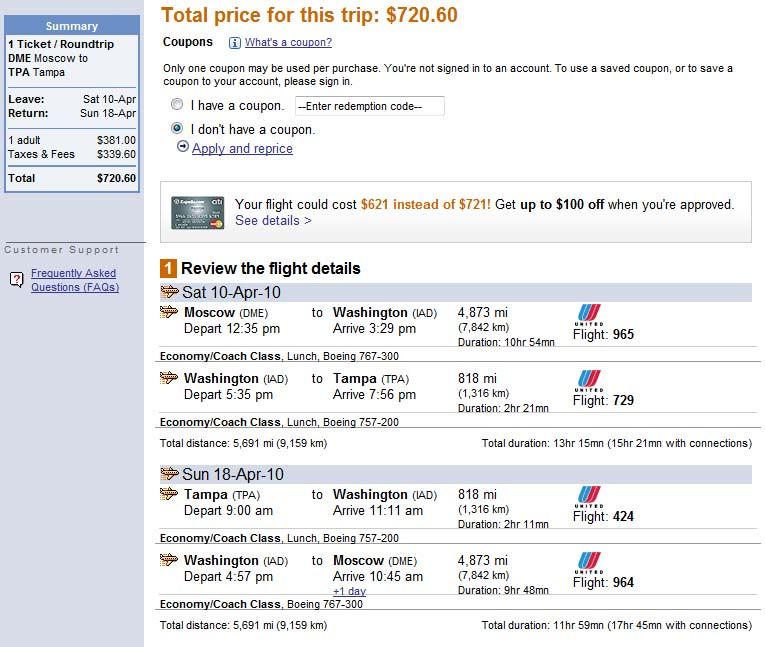
Task: Click the redemption code input field
Action: point(369,106)
